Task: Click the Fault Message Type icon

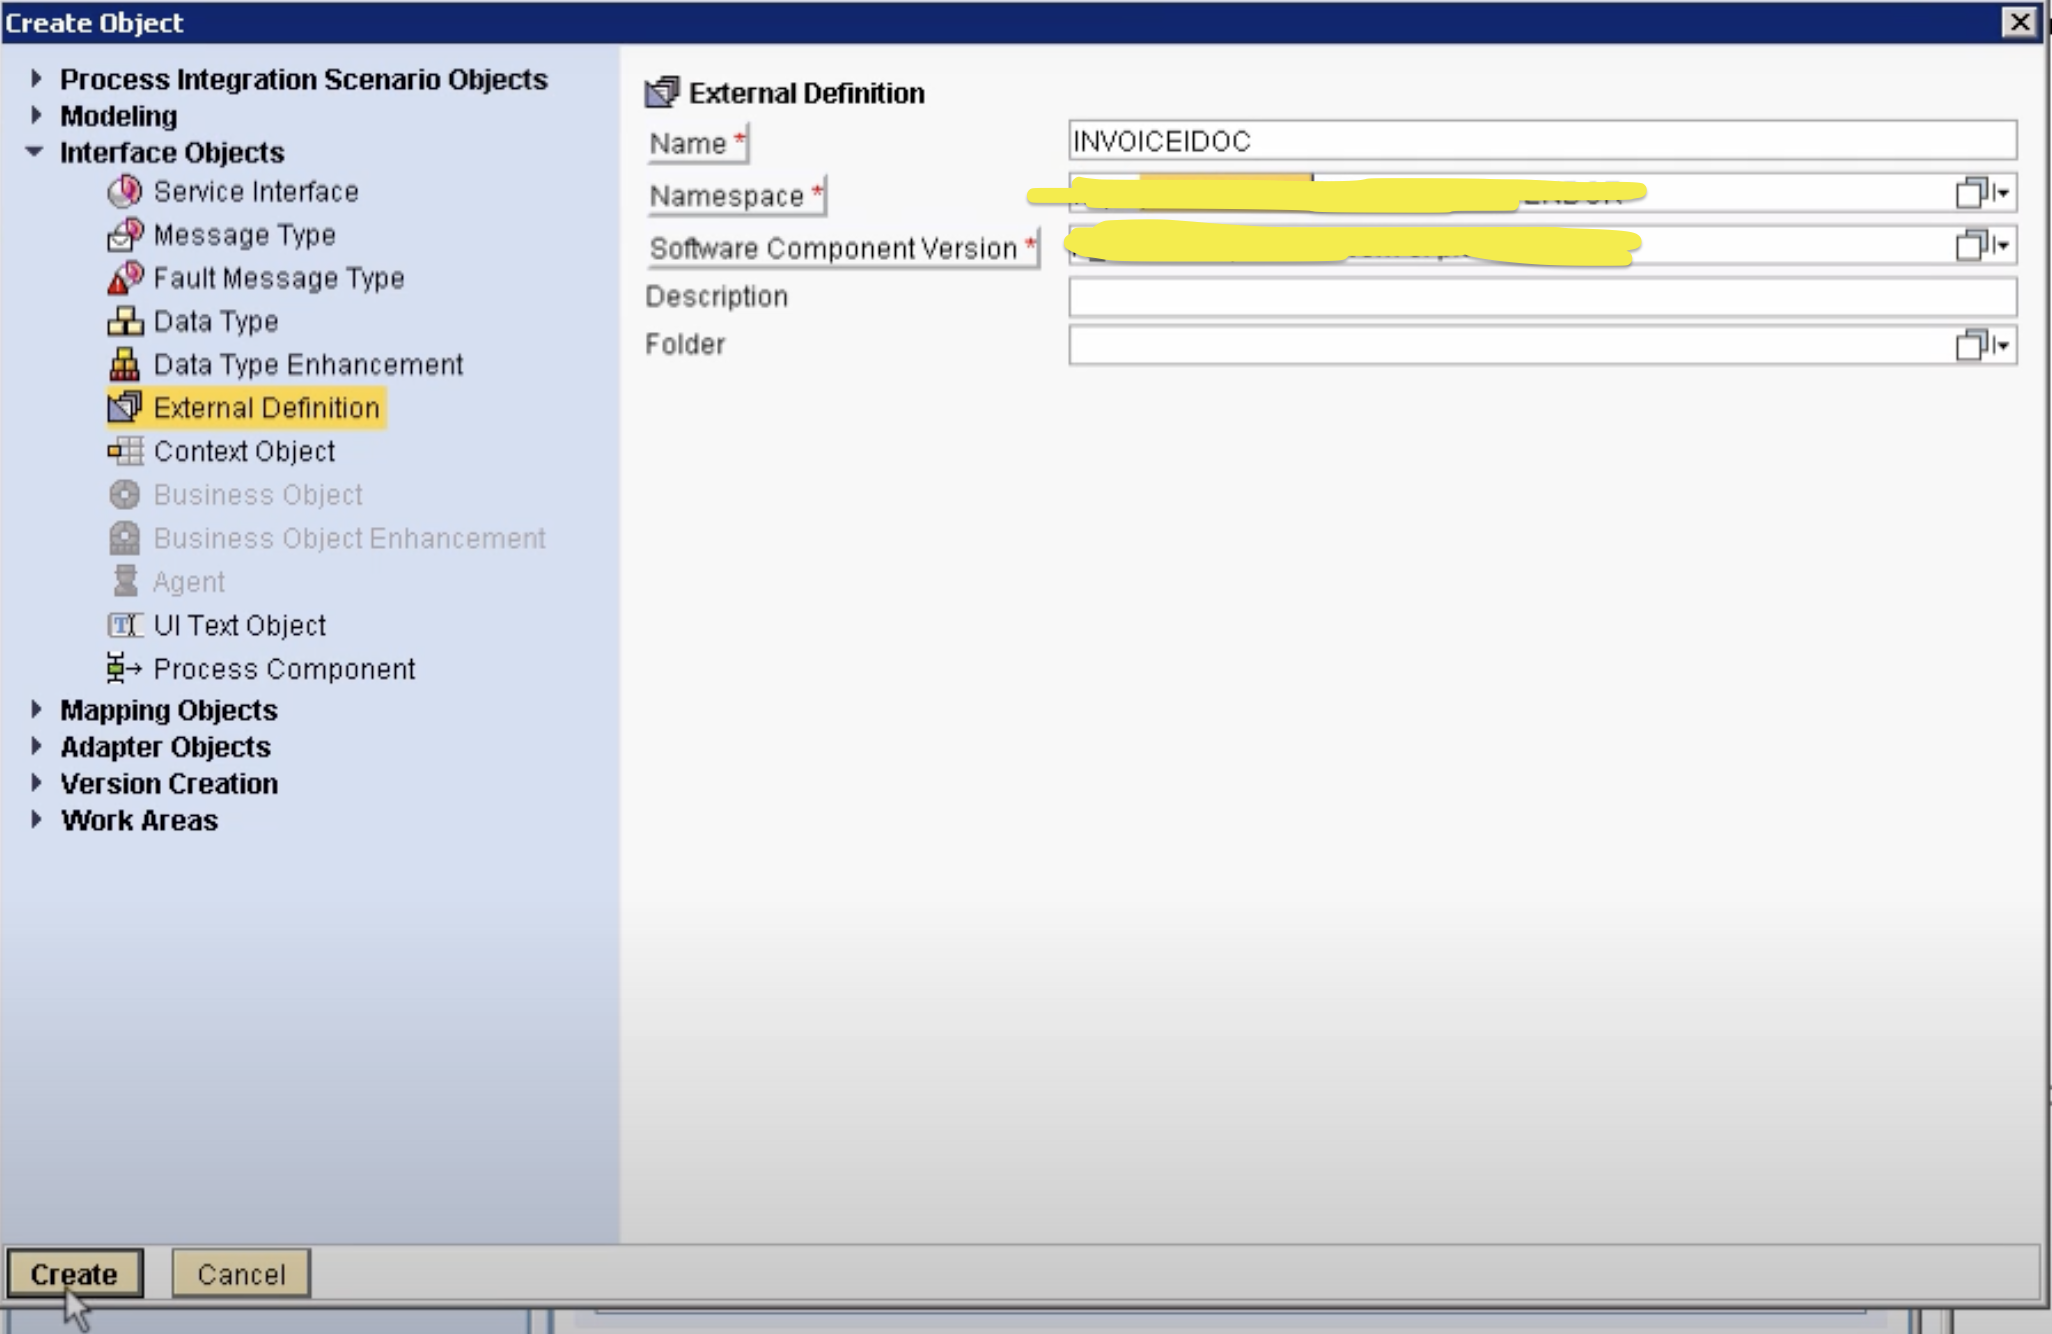Action: (x=125, y=278)
